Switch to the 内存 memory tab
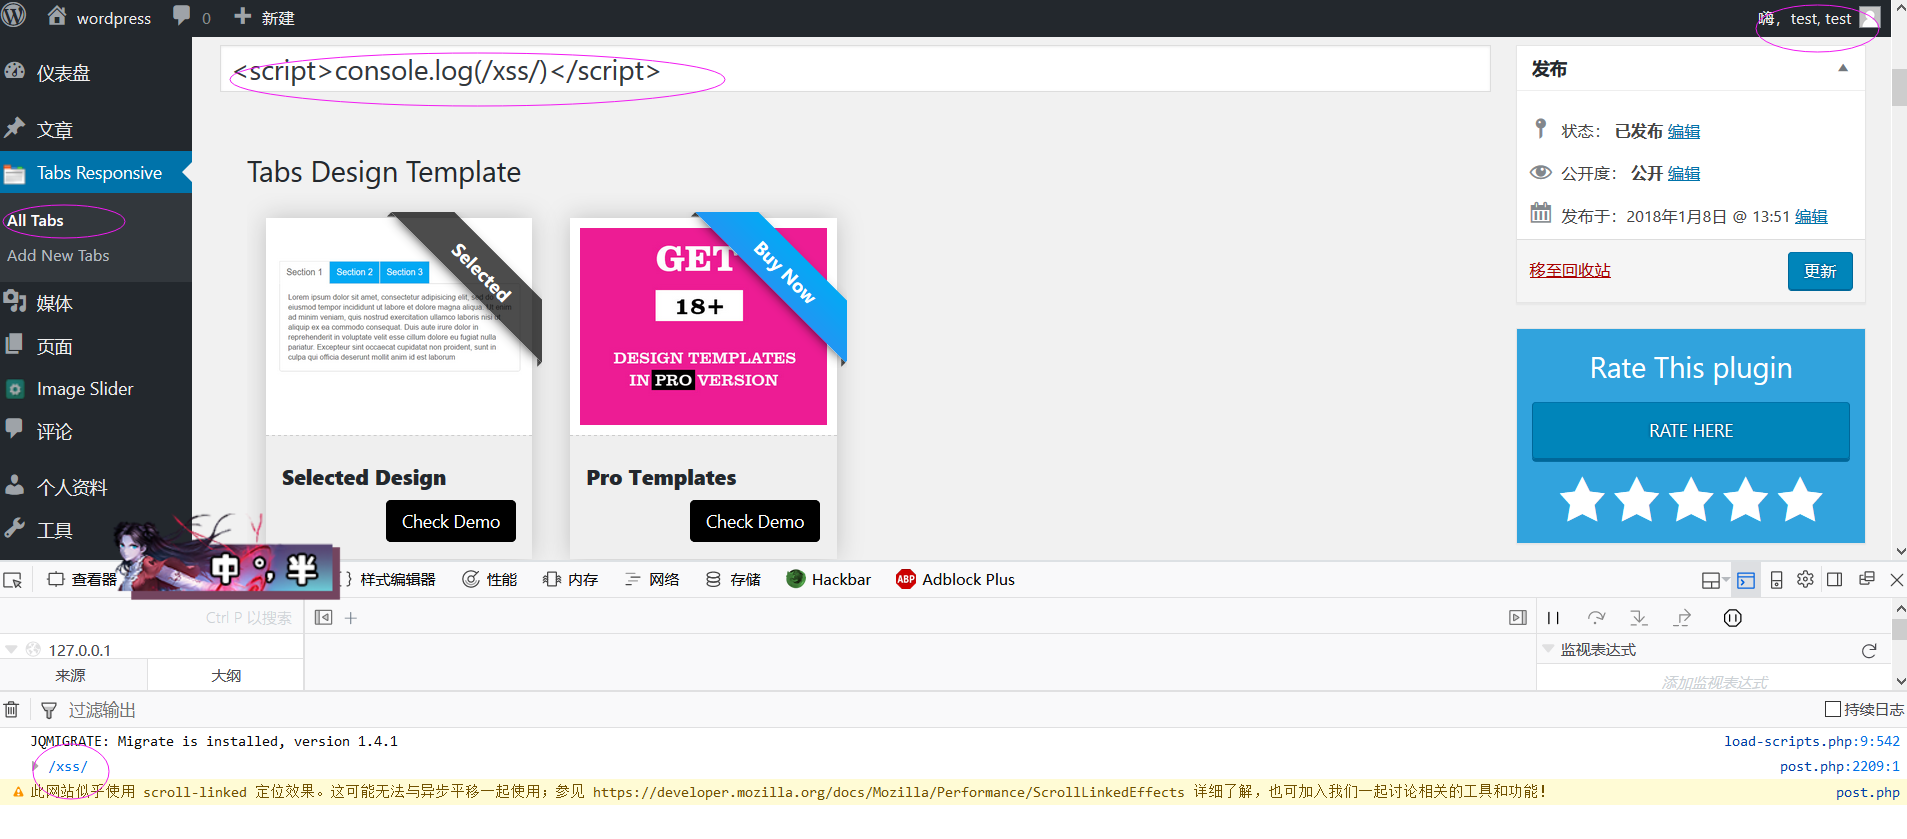The image size is (1907, 839). pyautogui.click(x=571, y=579)
